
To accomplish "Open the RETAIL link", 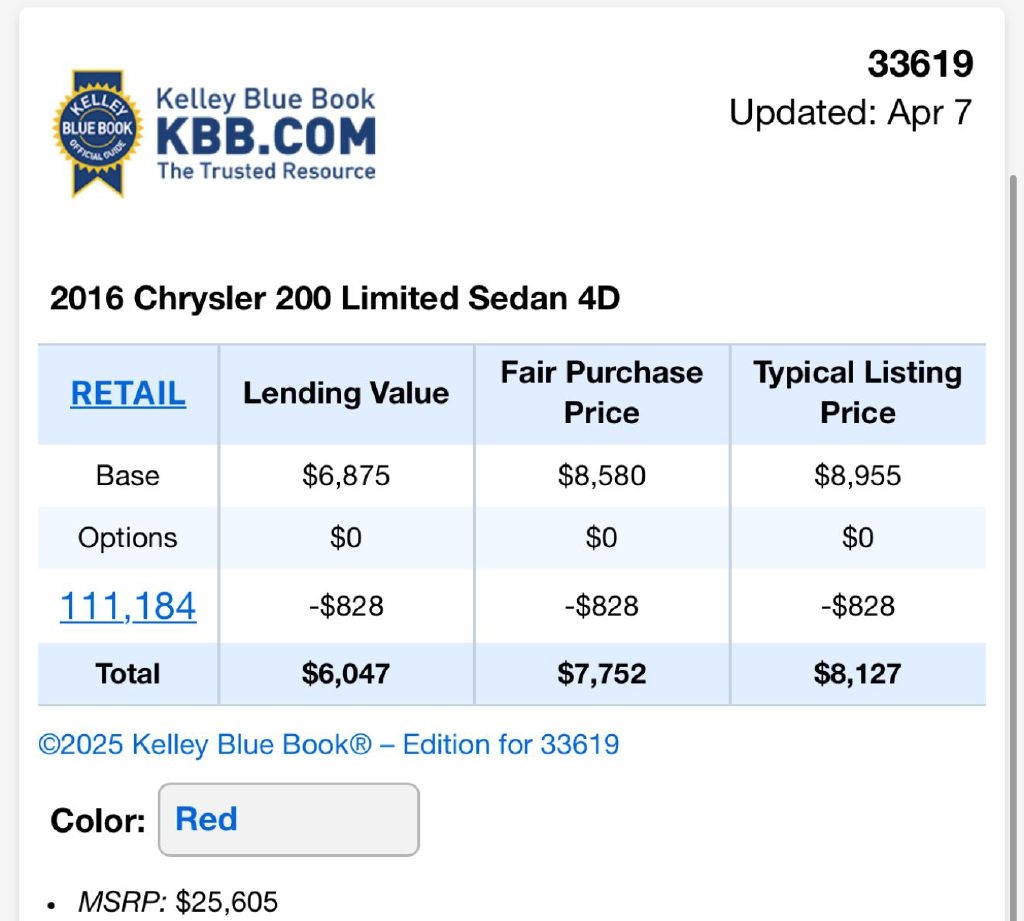I will point(128,394).
